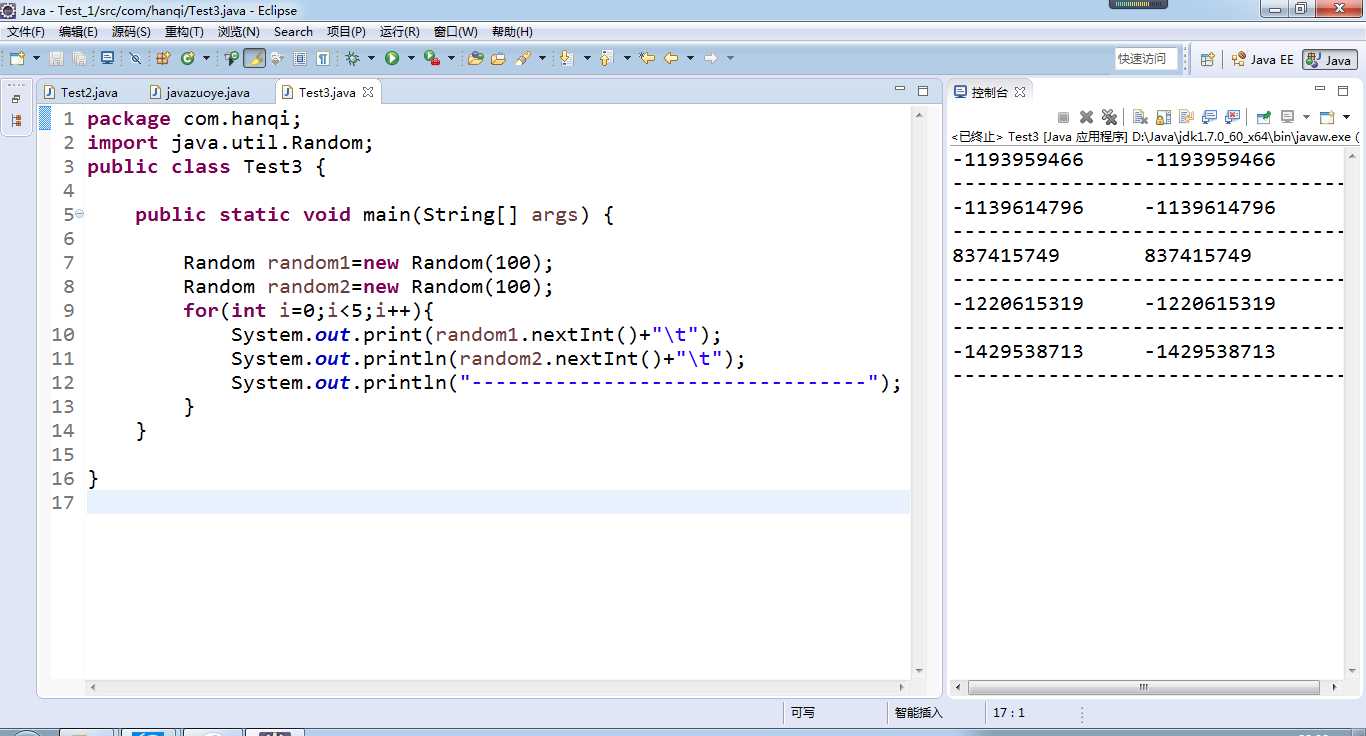
Task: Restore the minimized view in left sidebar
Action: (x=16, y=99)
